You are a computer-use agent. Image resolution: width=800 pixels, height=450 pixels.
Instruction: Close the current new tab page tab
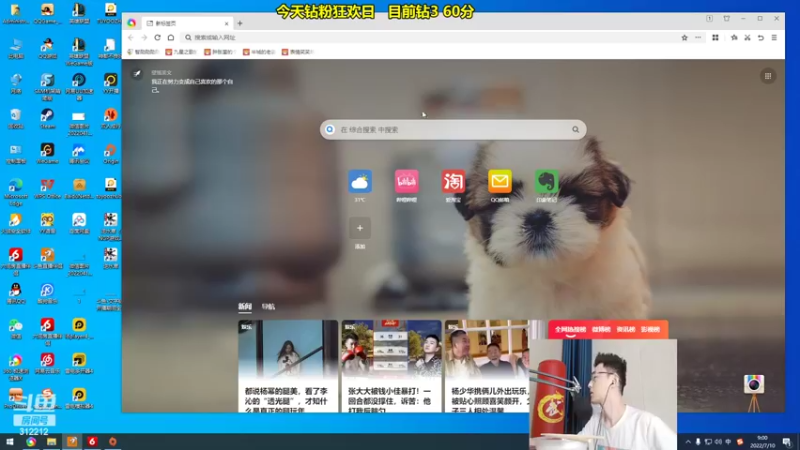(227, 23)
